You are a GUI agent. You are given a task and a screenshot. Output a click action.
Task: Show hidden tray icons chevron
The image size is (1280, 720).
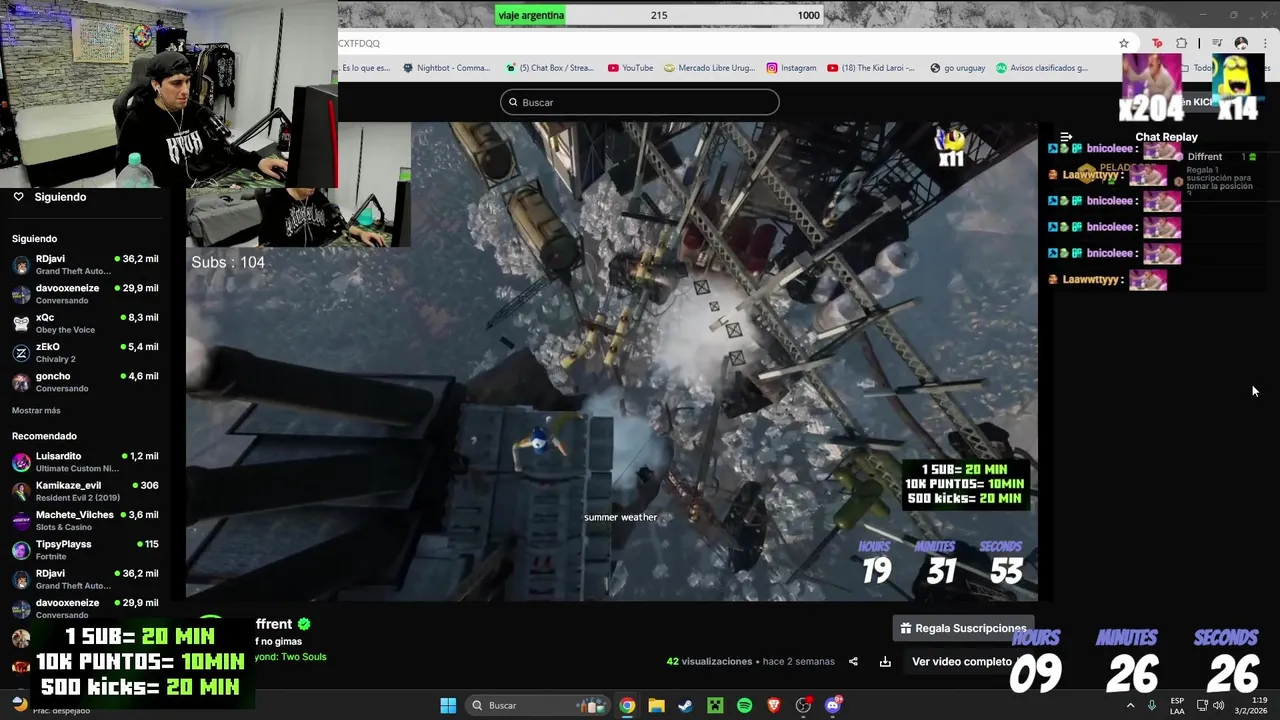click(x=1130, y=705)
